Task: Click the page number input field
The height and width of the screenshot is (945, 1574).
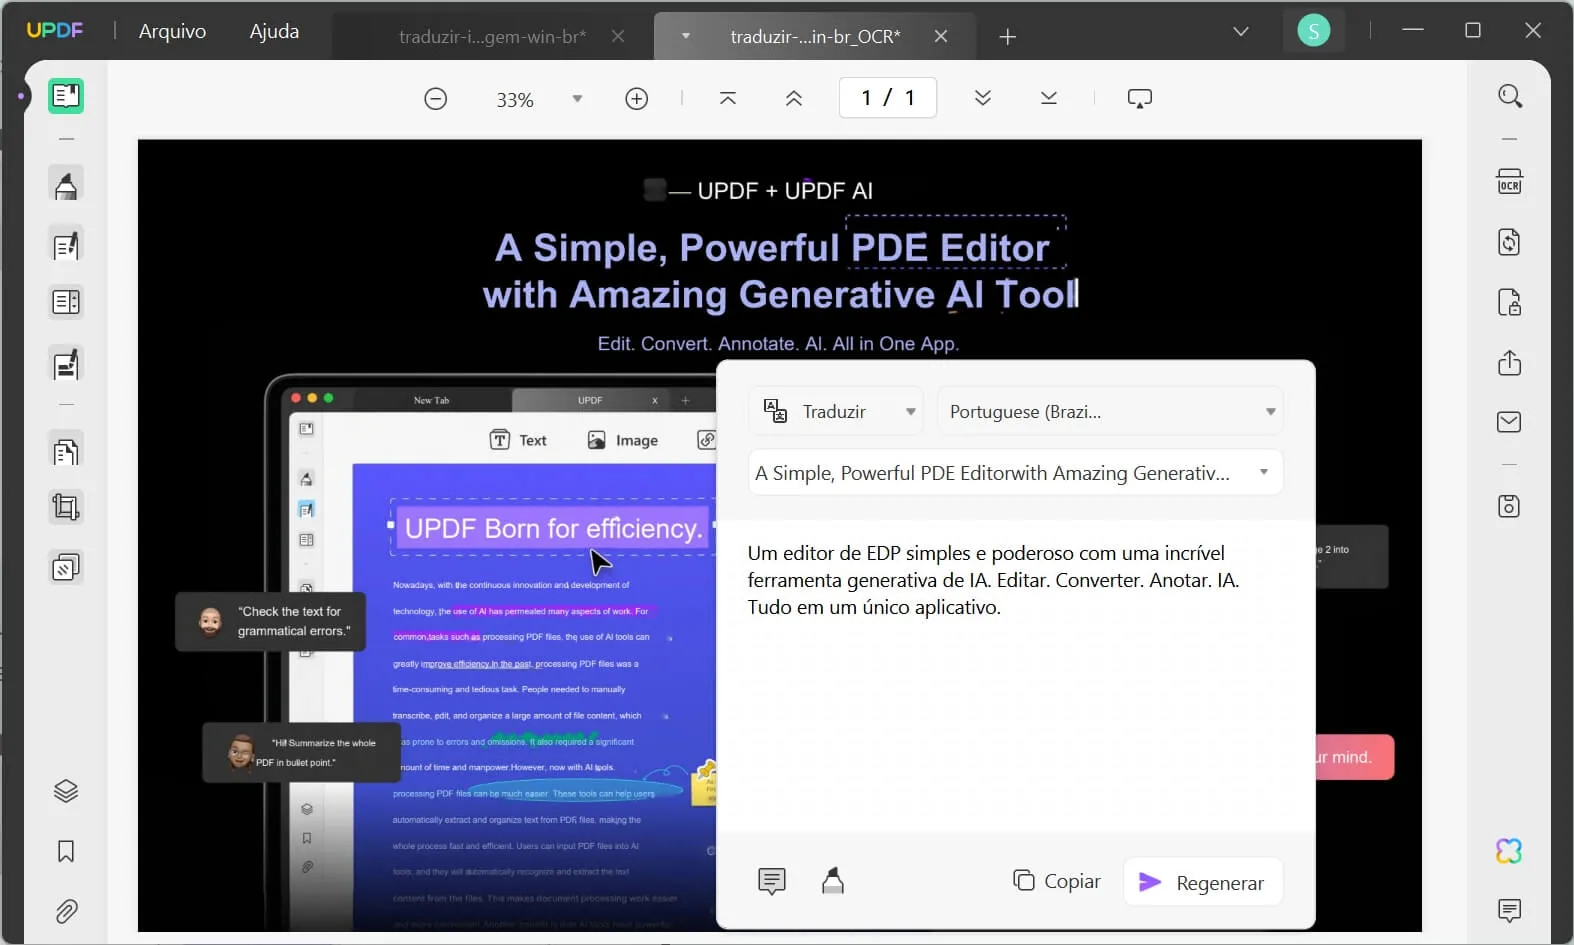Action: (887, 98)
